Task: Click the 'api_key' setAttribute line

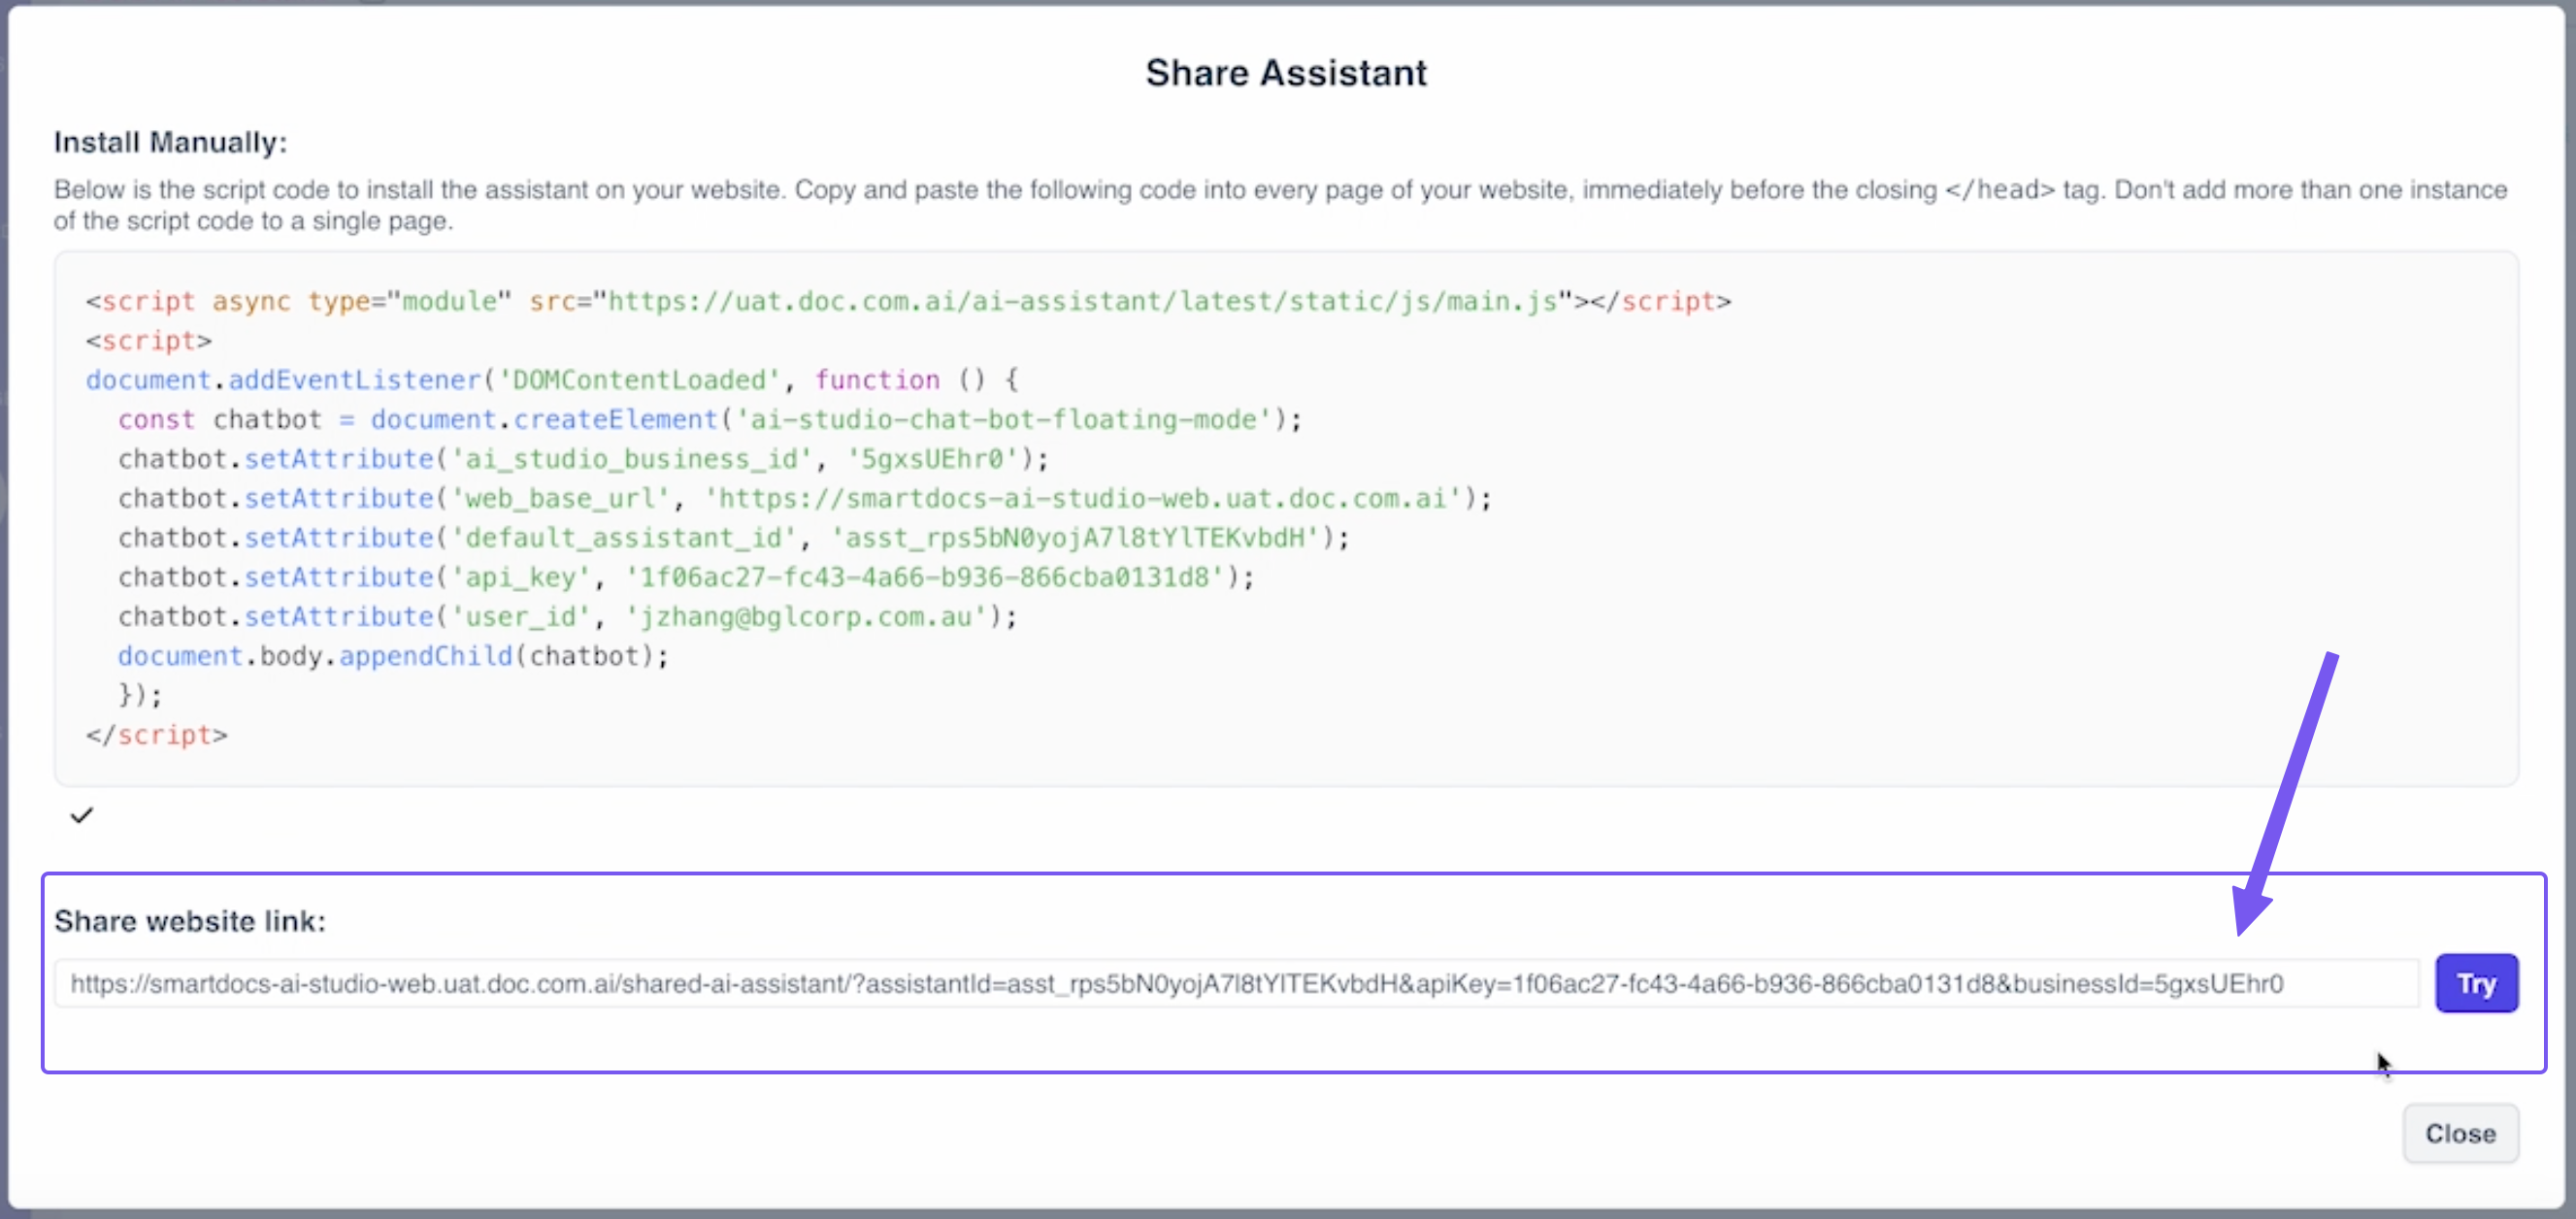Action: pos(686,577)
